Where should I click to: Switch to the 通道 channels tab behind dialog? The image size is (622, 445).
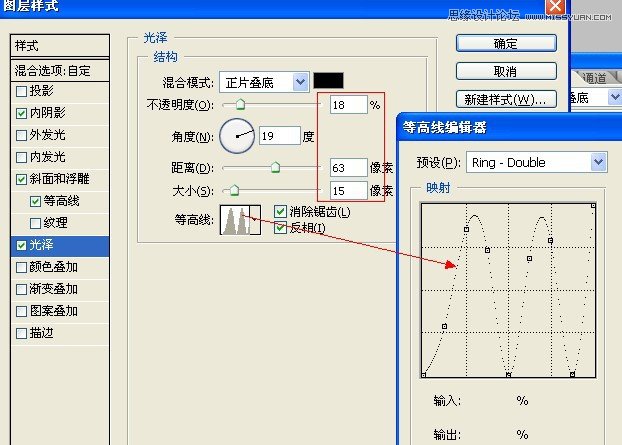click(594, 78)
